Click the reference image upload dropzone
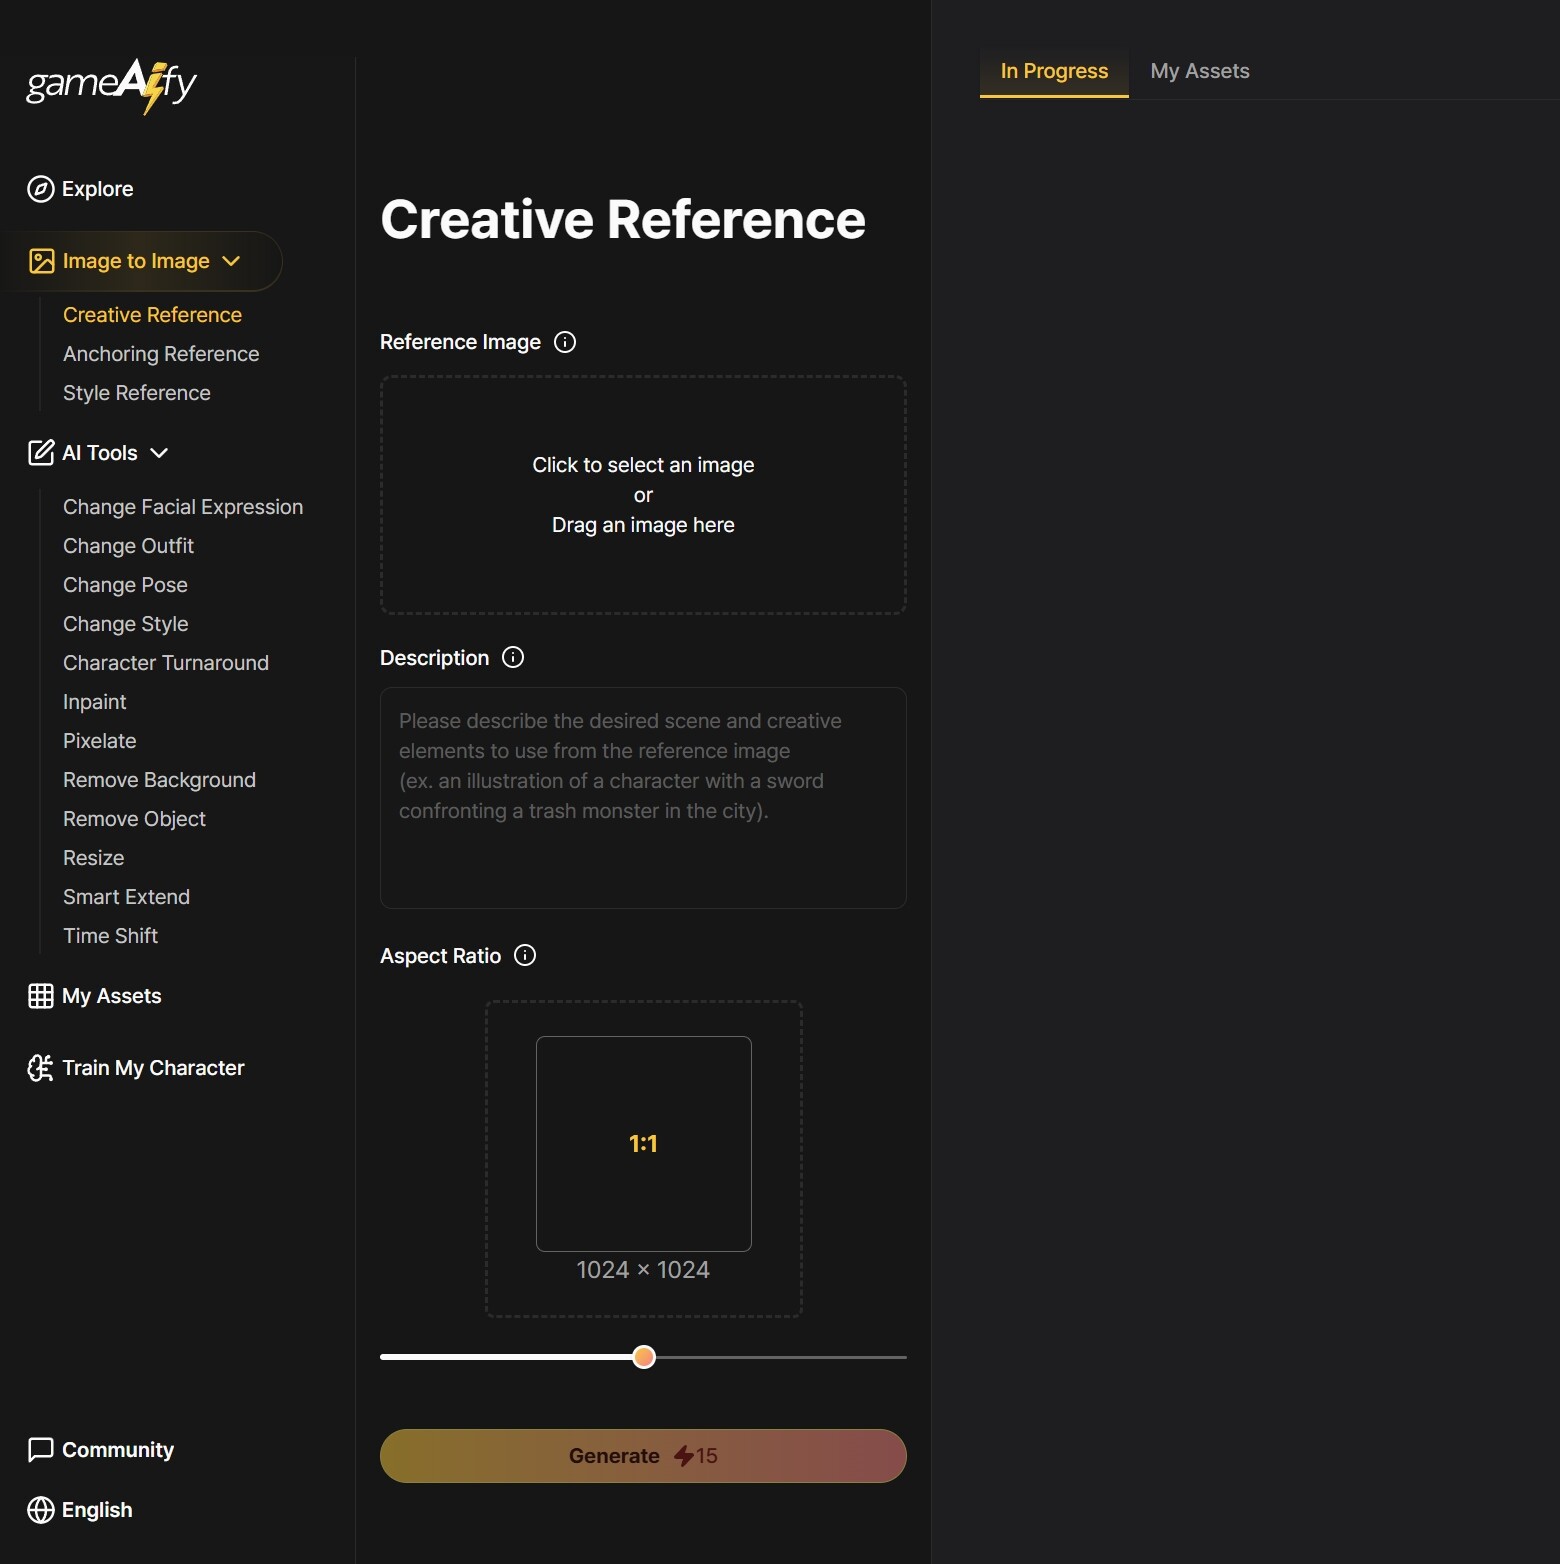This screenshot has width=1560, height=1564. pos(643,495)
